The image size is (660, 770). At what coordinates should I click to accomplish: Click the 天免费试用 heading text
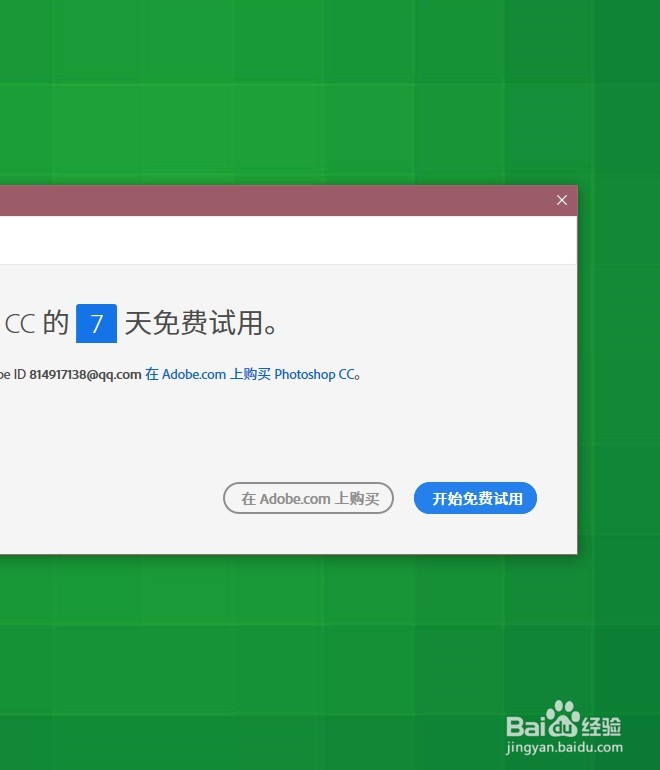pos(201,323)
